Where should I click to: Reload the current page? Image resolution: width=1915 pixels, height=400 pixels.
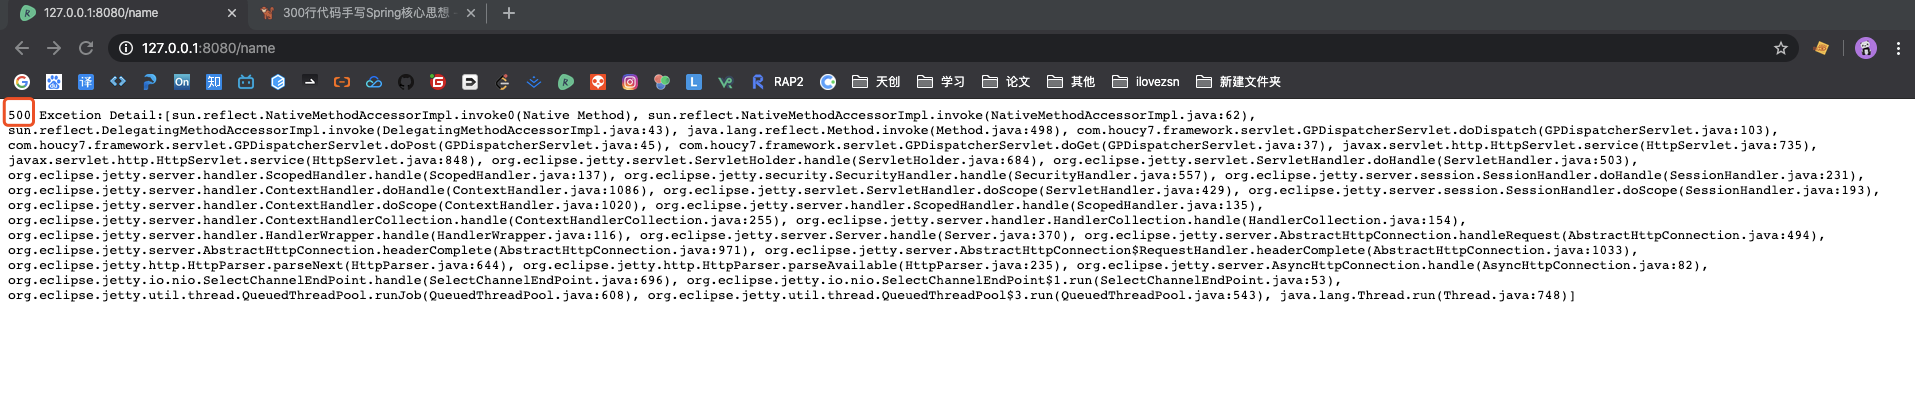coord(86,48)
